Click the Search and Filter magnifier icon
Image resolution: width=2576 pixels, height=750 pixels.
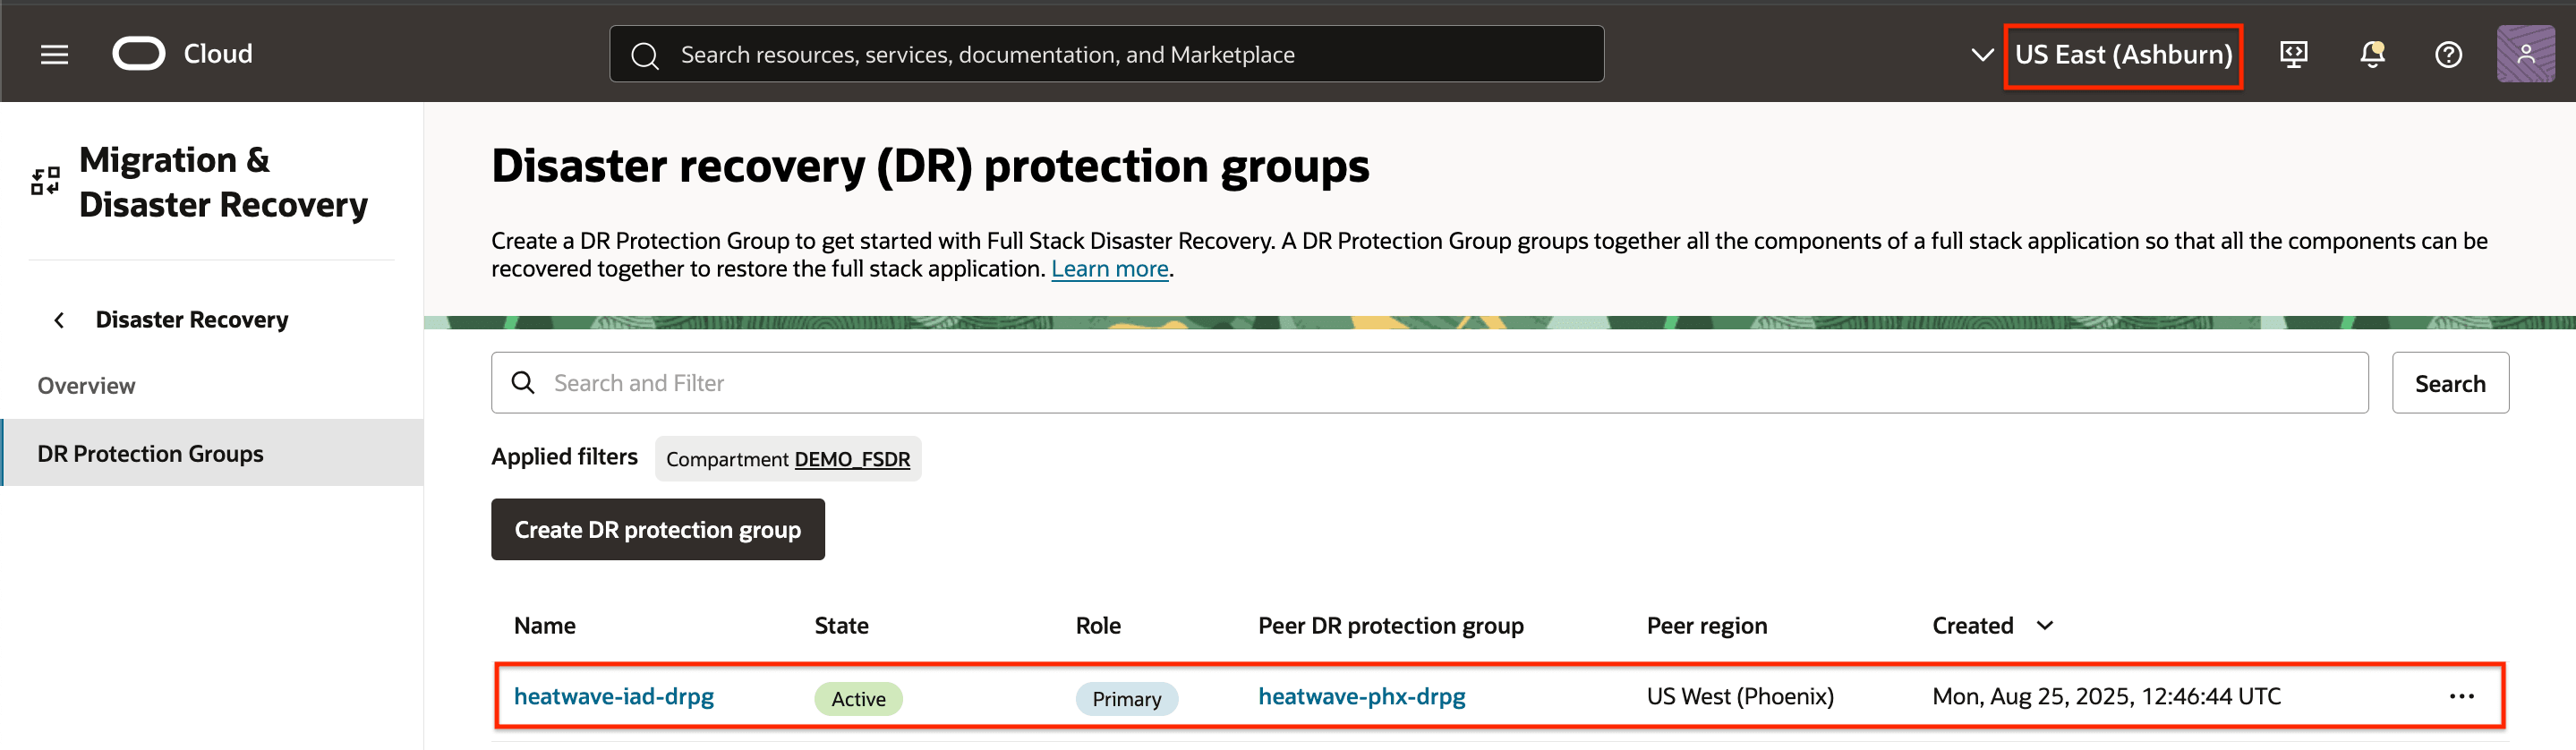pos(523,383)
